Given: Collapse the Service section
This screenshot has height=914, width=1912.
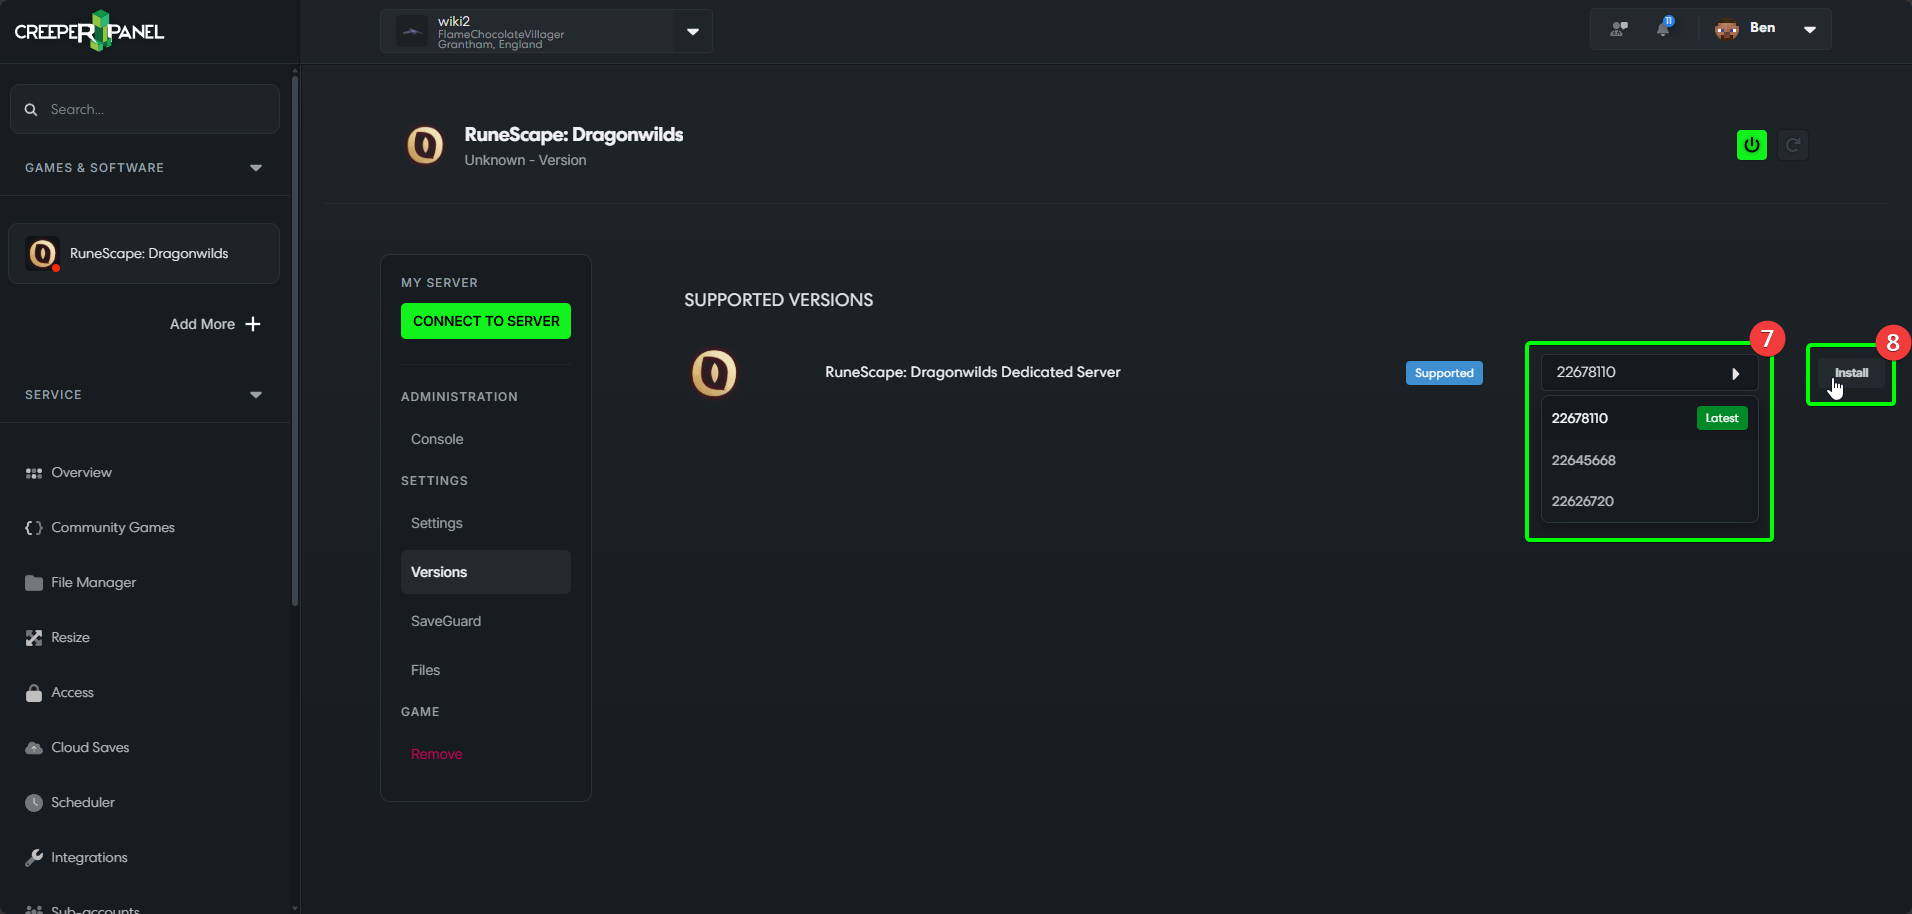Looking at the screenshot, I should tap(256, 395).
